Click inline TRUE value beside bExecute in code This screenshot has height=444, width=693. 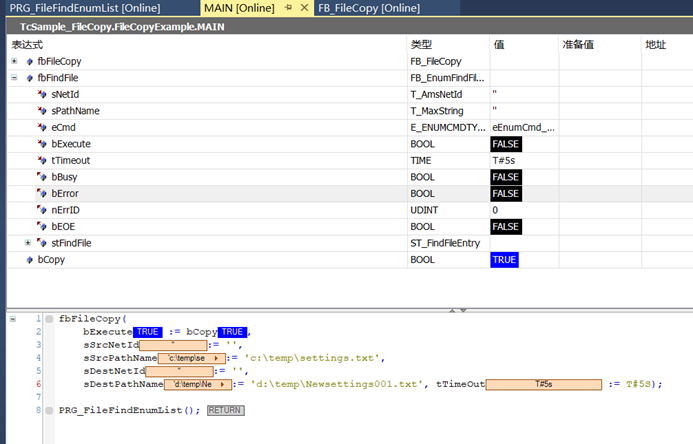pos(148,332)
